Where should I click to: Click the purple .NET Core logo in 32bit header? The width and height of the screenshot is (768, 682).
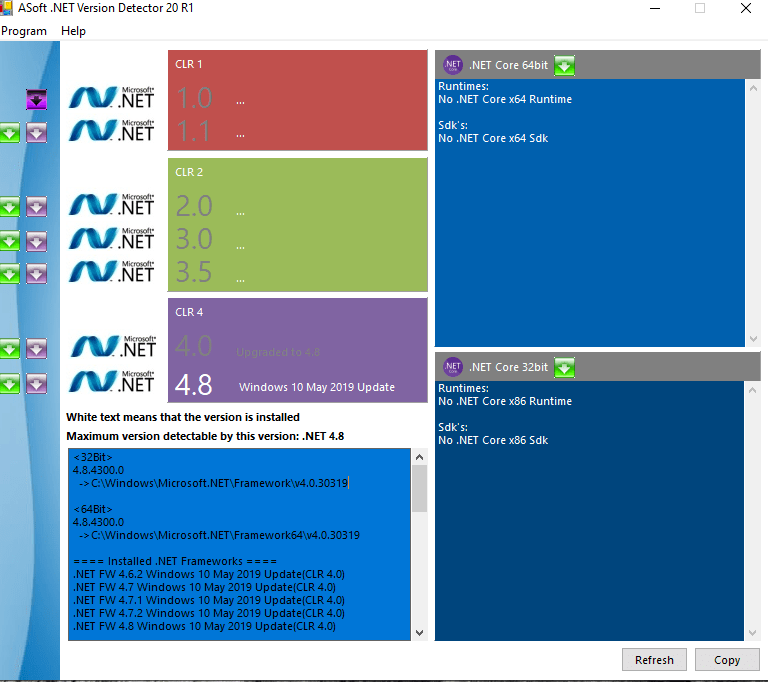(x=453, y=366)
